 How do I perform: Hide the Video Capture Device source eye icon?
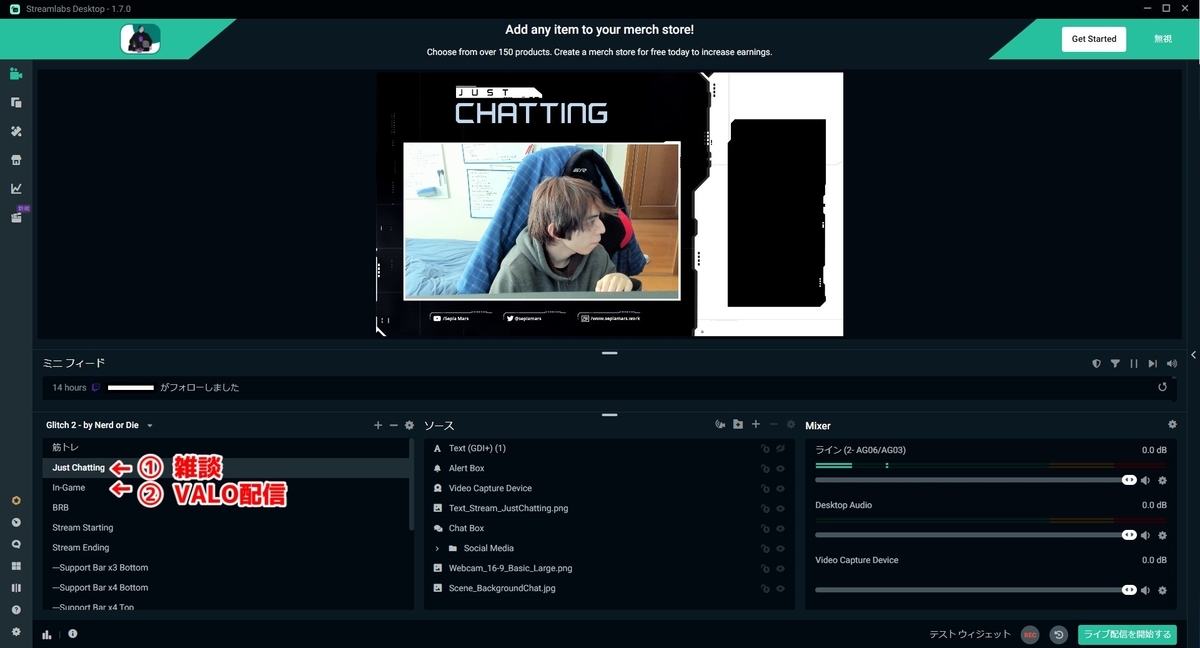[781, 489]
